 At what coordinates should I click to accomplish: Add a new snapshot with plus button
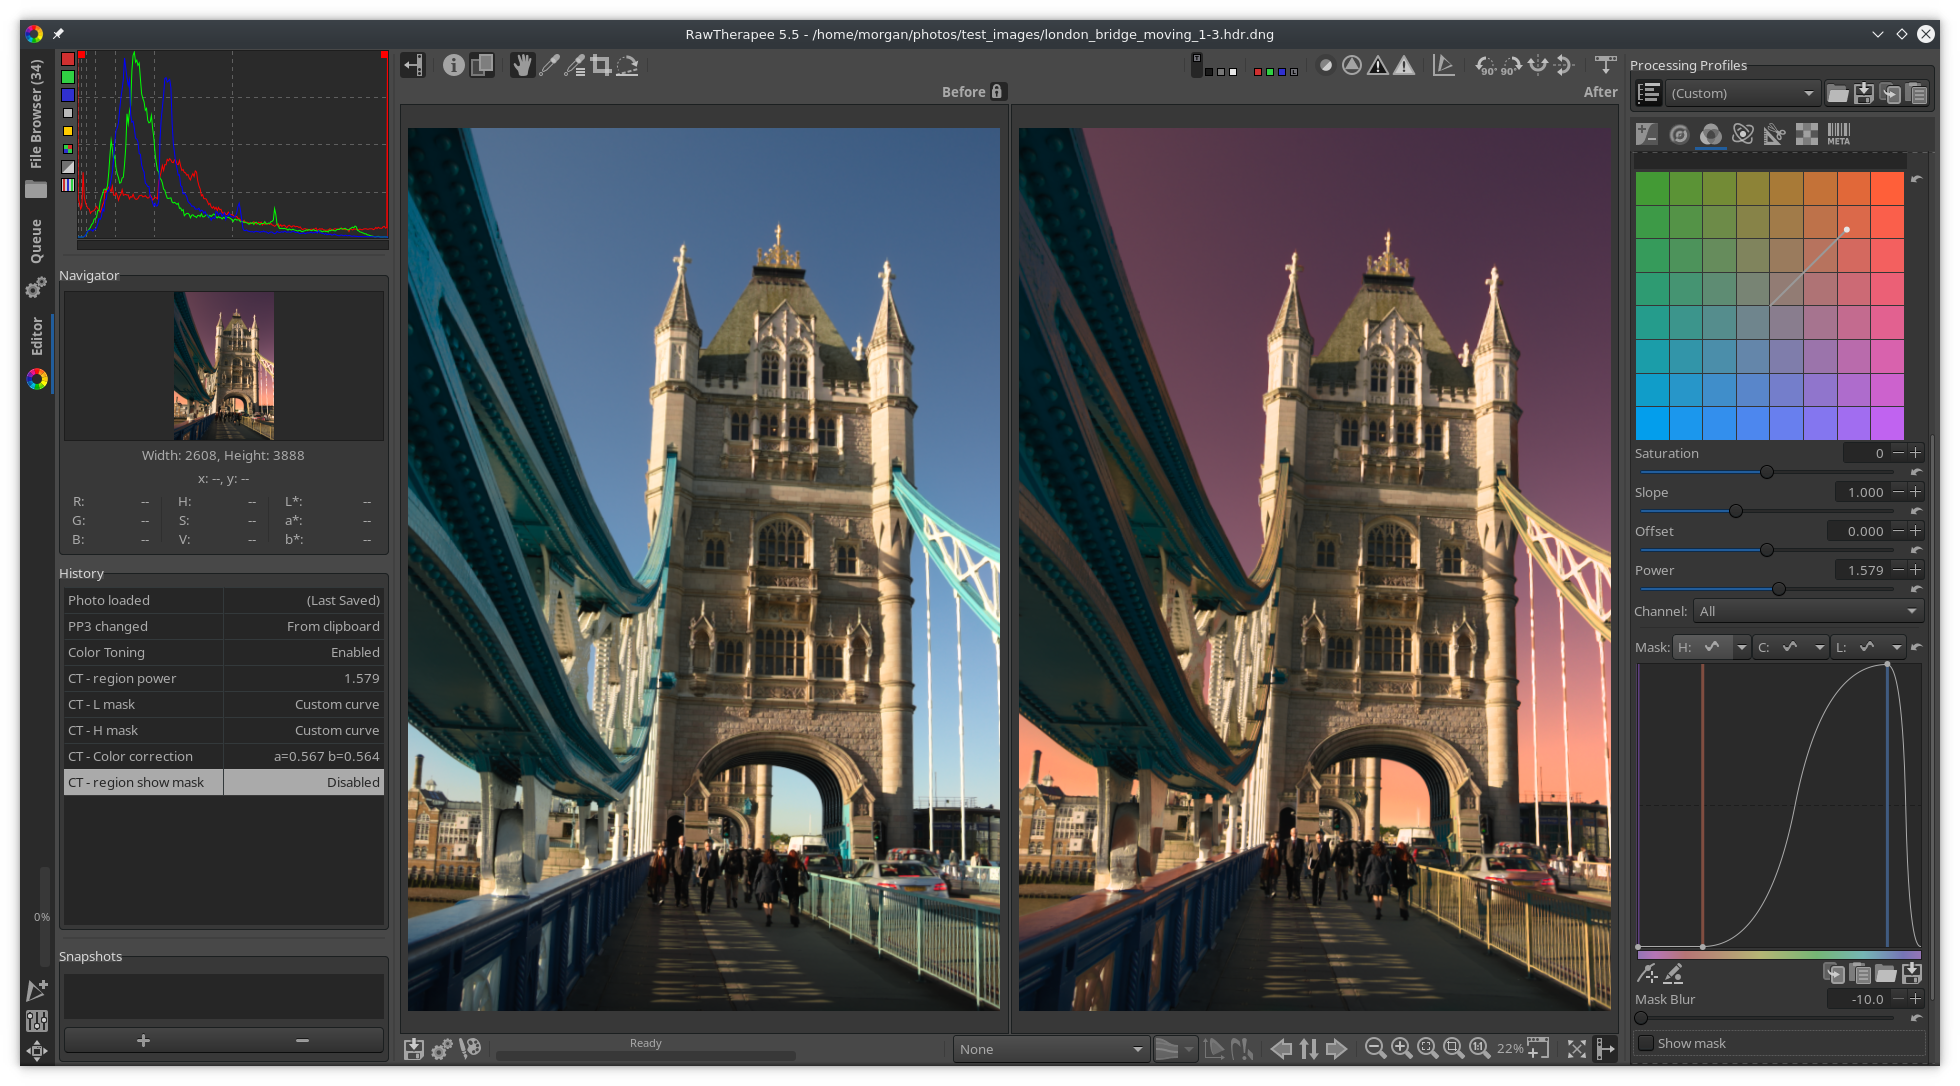pos(143,1041)
